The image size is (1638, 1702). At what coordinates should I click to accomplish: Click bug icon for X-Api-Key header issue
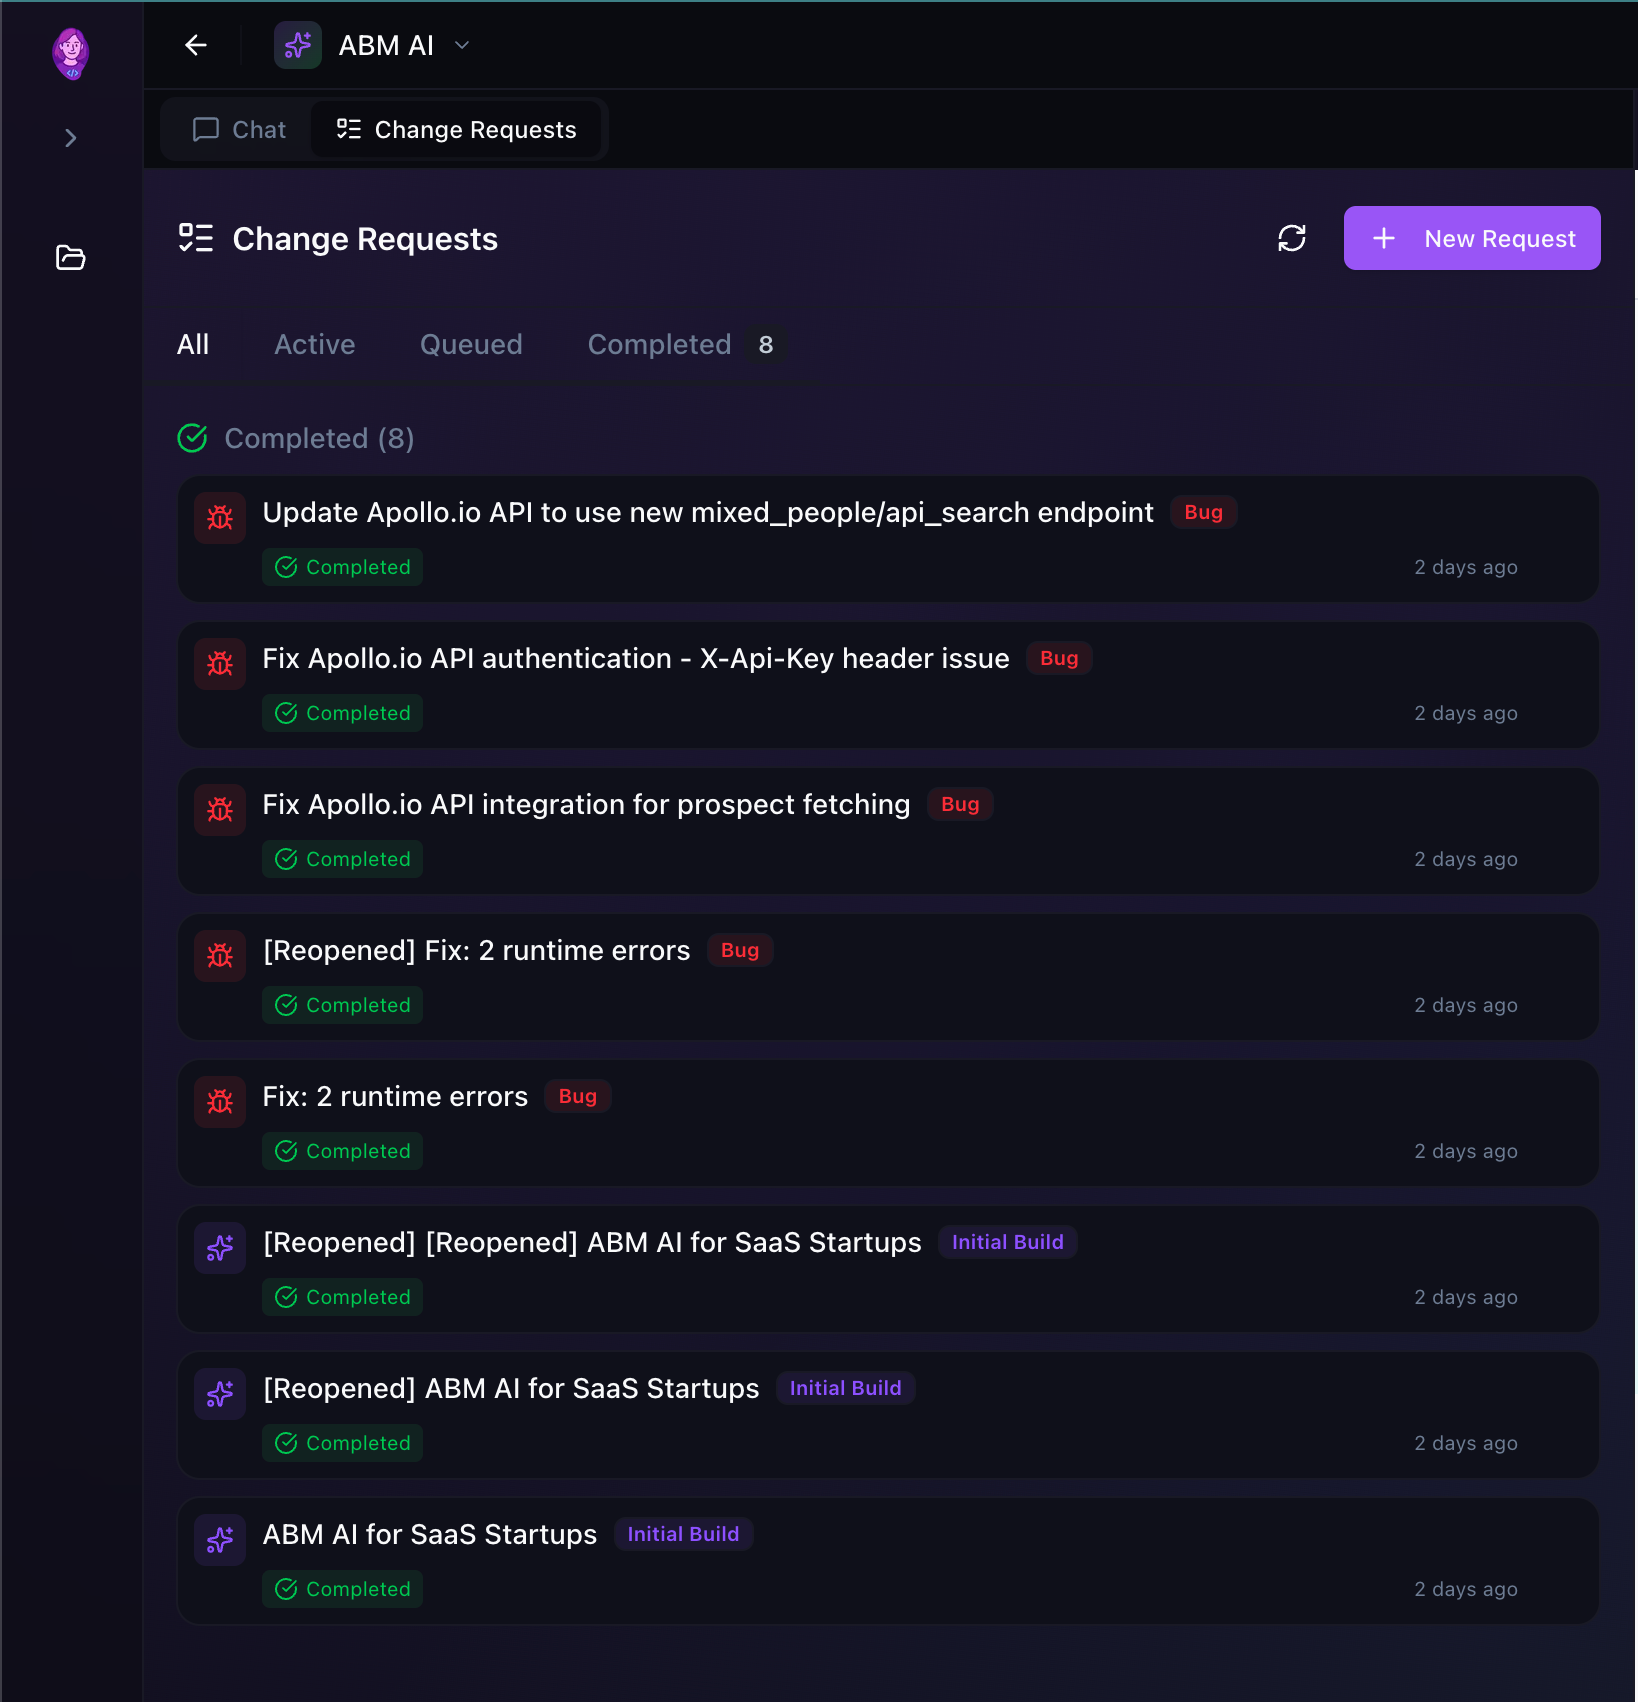pyautogui.click(x=220, y=663)
